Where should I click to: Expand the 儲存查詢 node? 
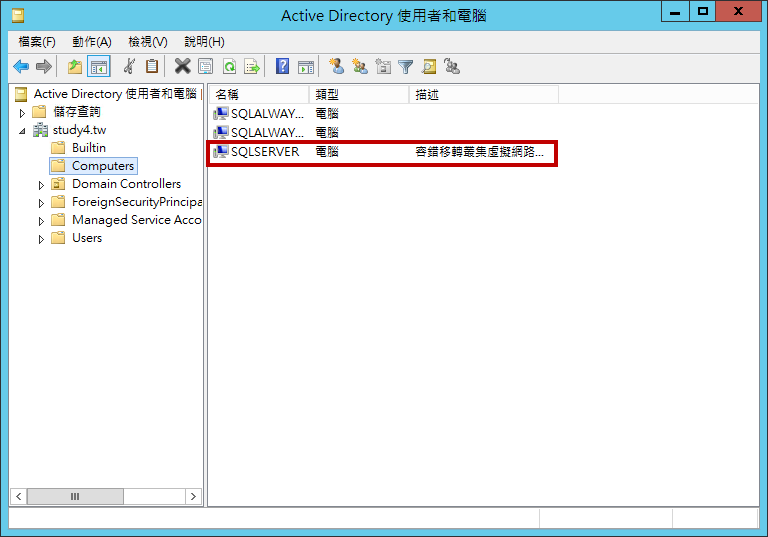point(22,113)
